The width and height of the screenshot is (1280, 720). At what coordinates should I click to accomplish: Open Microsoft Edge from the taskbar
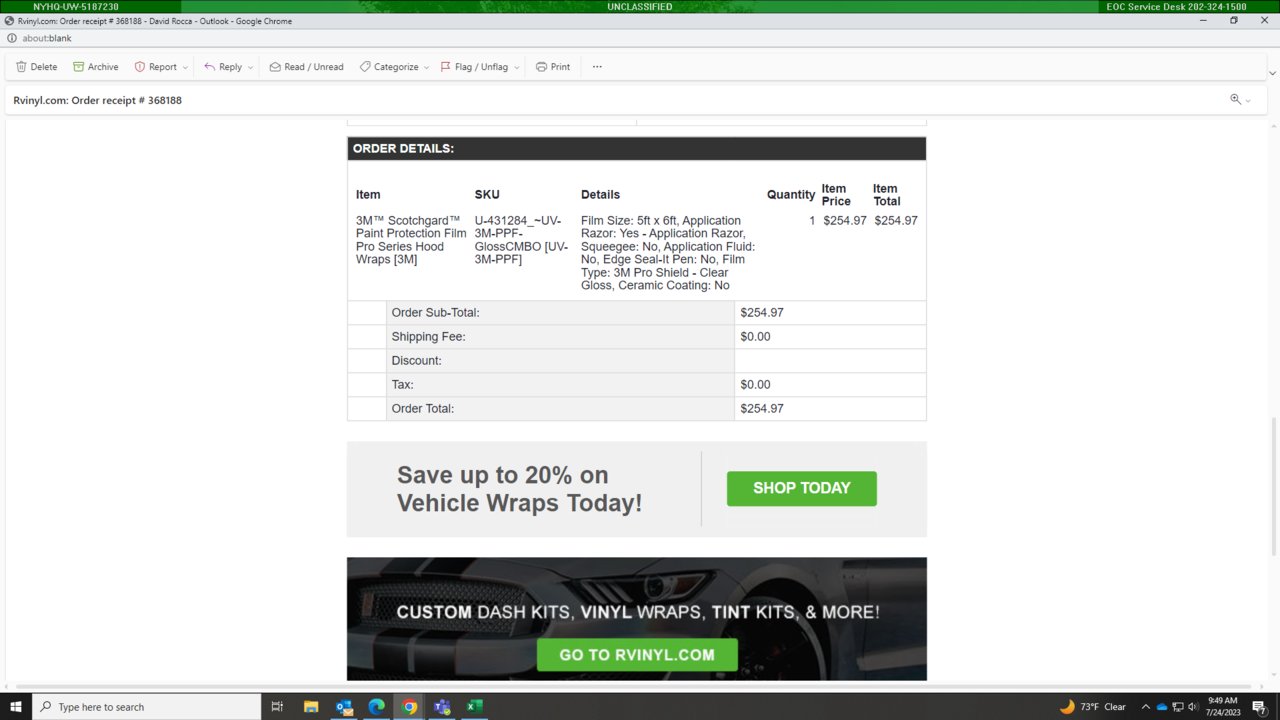[x=376, y=707]
